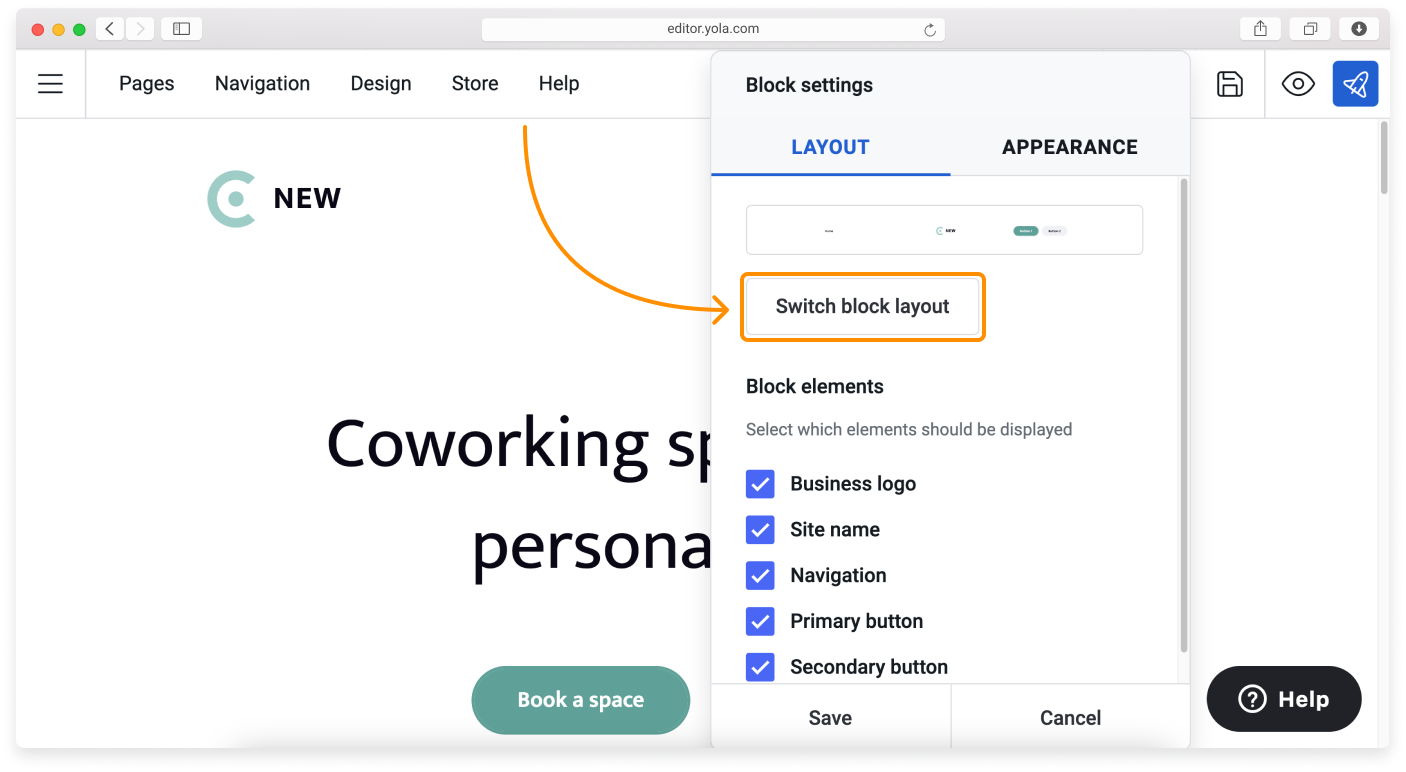Publish site using the rocket icon
The image size is (1406, 772).
pyautogui.click(x=1355, y=84)
